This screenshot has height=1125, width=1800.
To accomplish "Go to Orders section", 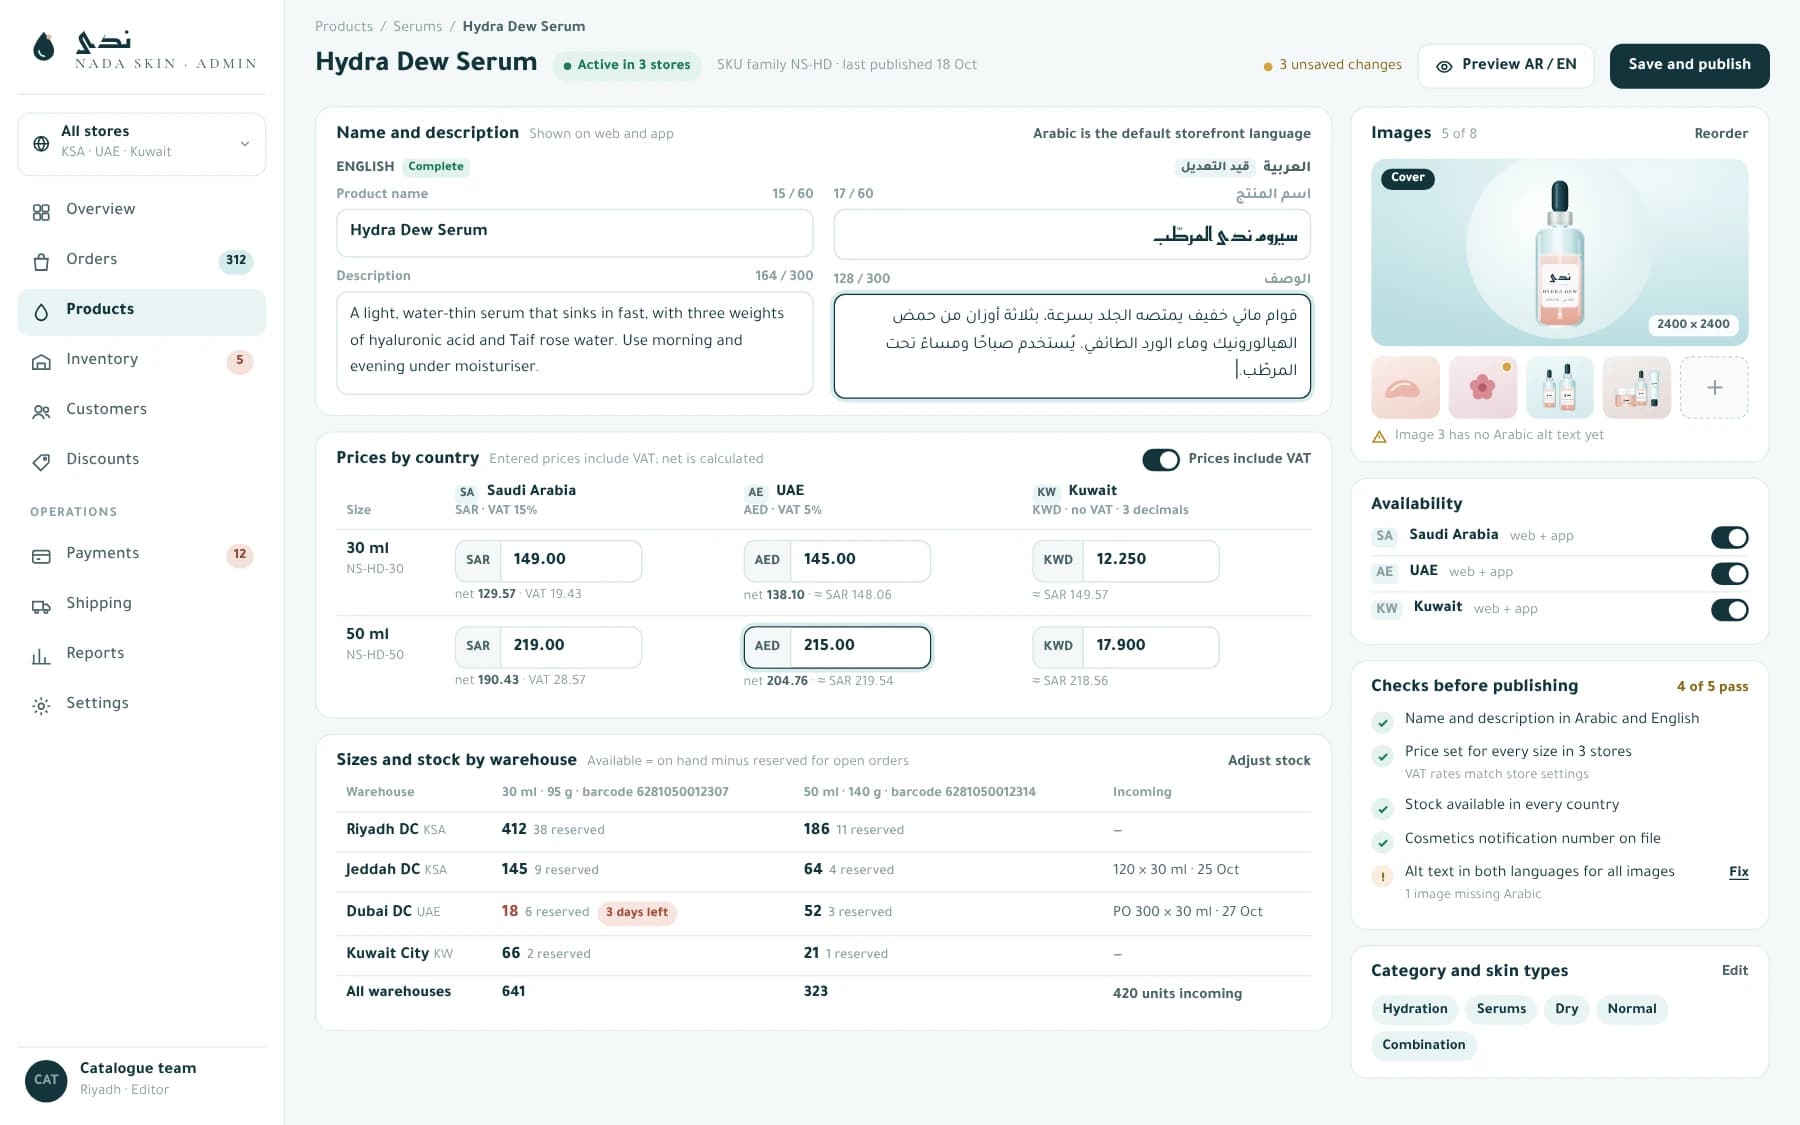I will [x=142, y=260].
